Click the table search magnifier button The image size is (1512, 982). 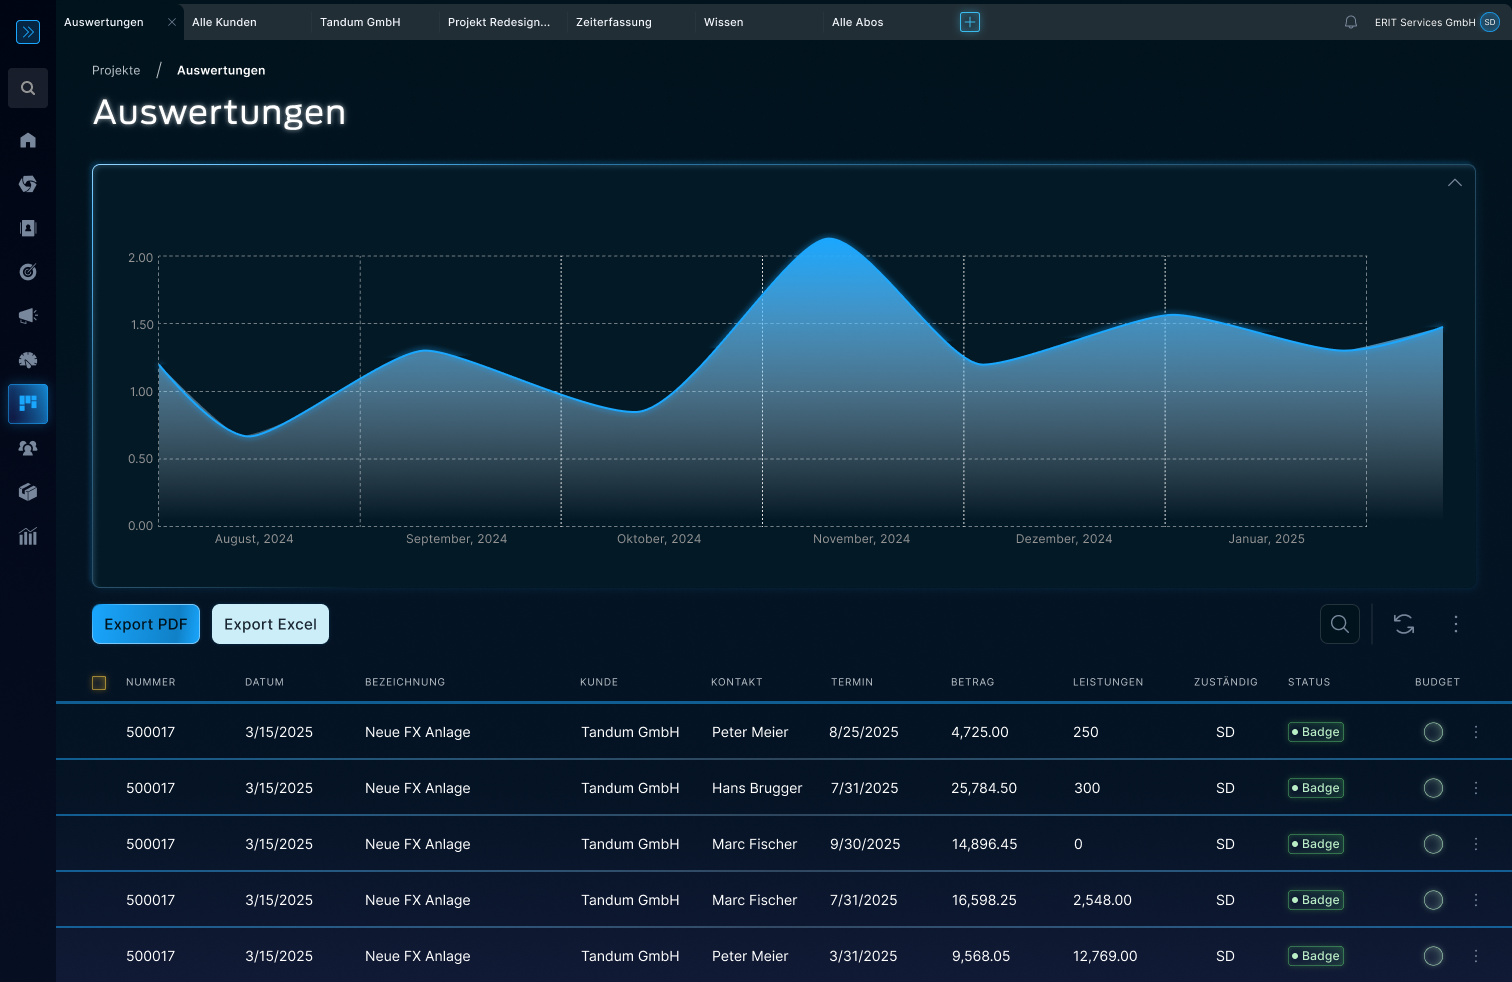pyautogui.click(x=1340, y=624)
